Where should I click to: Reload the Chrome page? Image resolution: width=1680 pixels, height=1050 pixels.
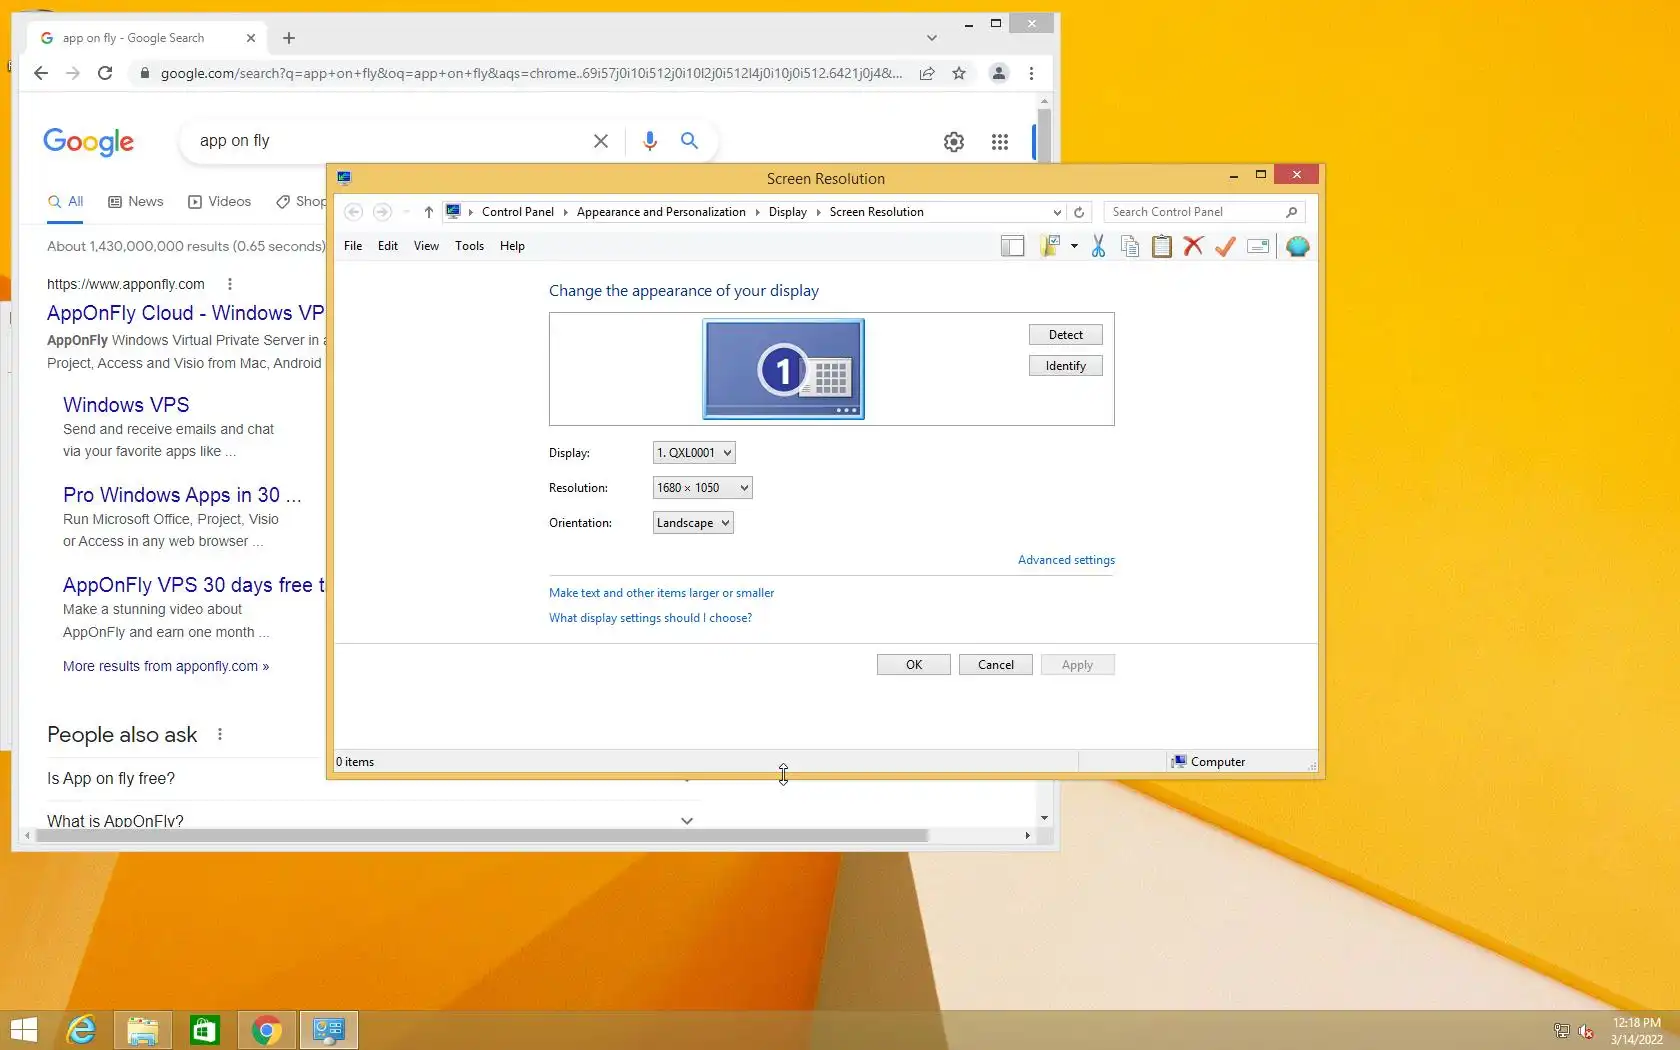105,73
